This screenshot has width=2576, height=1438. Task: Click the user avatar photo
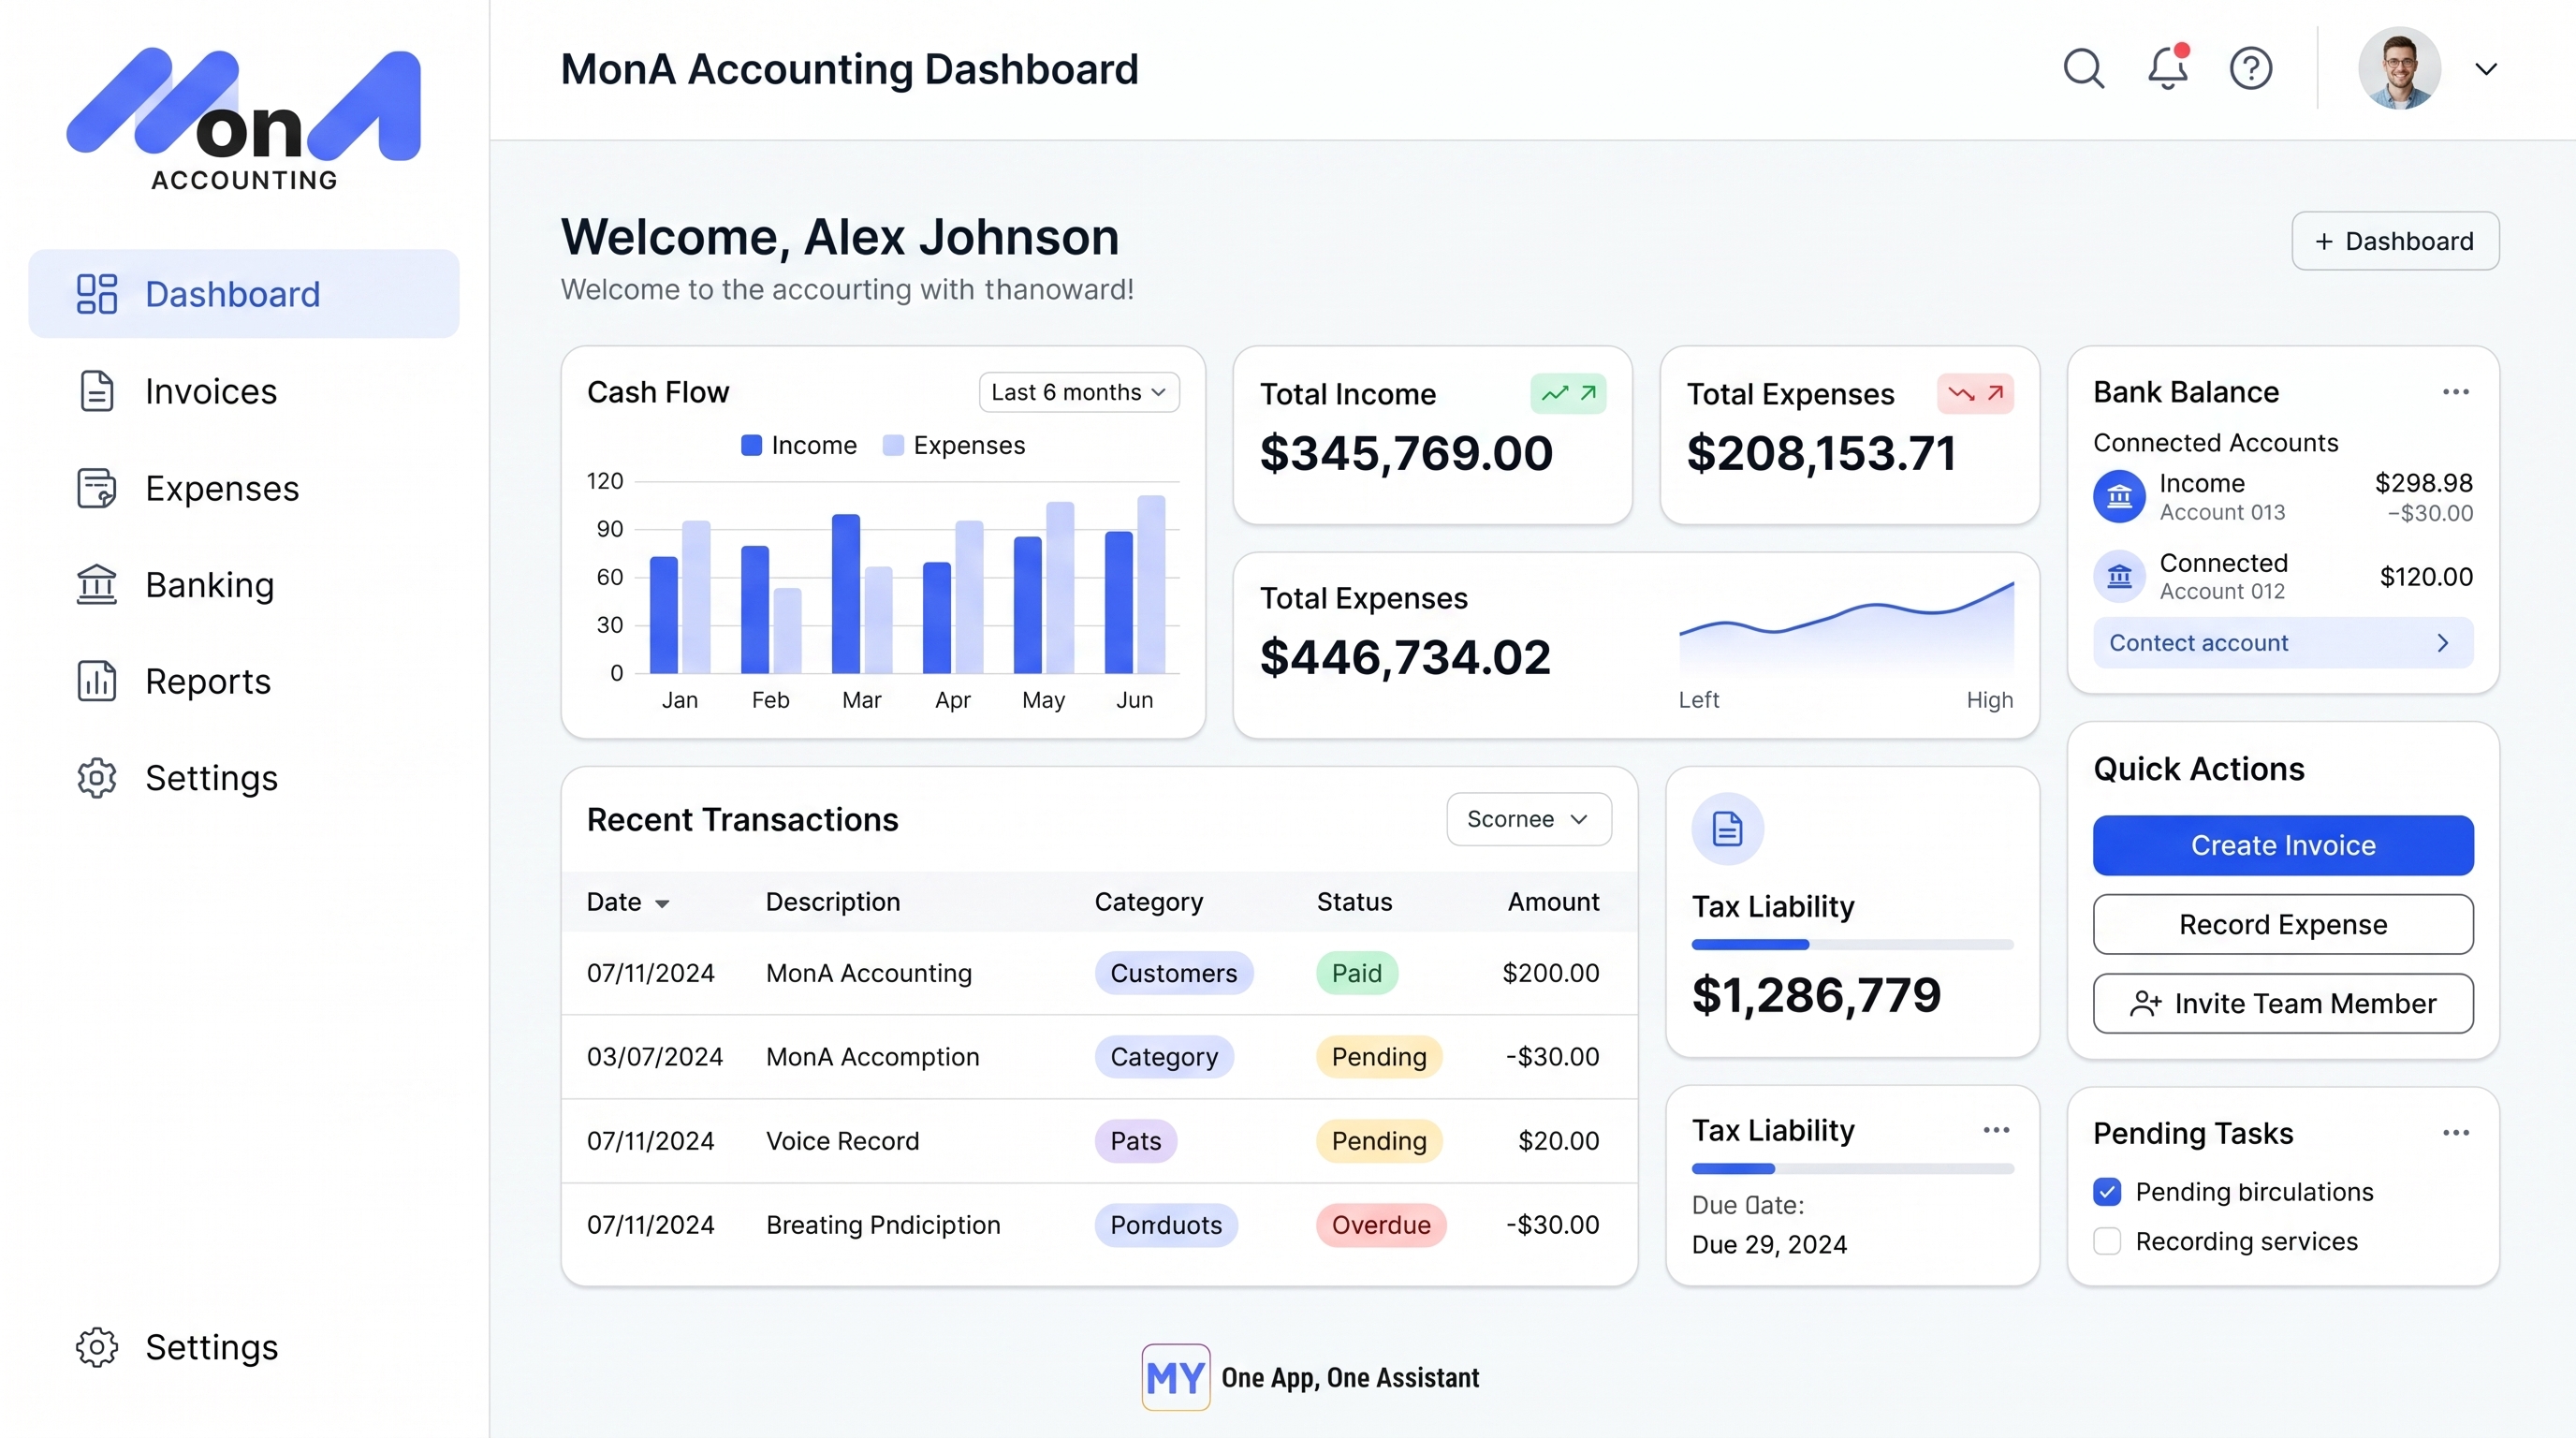pos(2399,68)
